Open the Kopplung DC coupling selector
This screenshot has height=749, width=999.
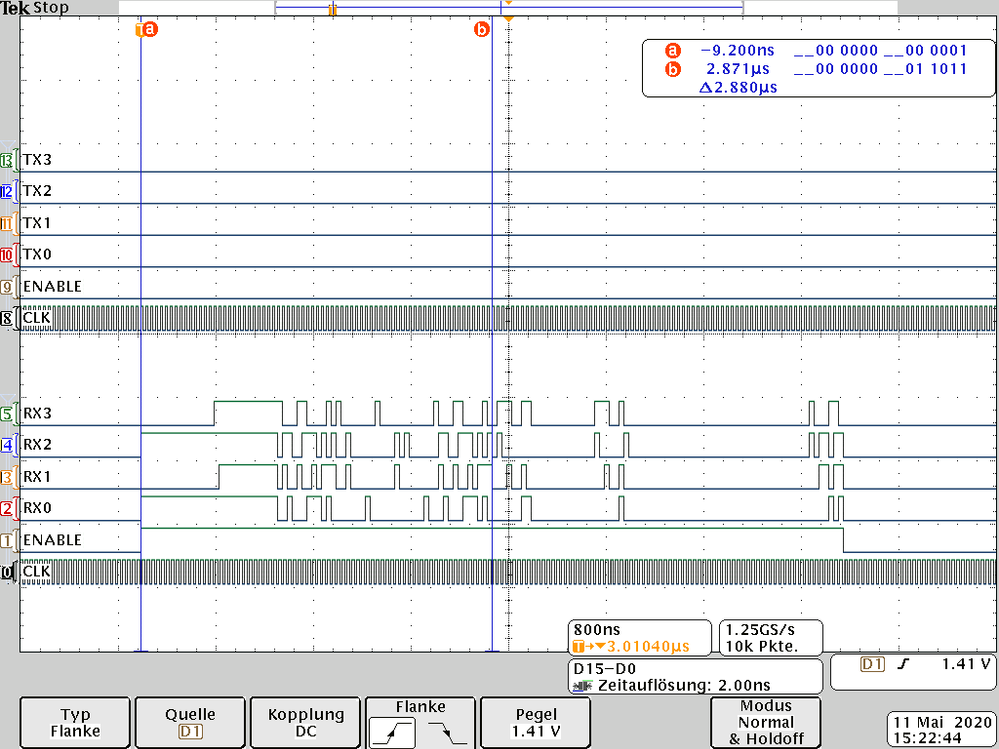pyautogui.click(x=305, y=722)
